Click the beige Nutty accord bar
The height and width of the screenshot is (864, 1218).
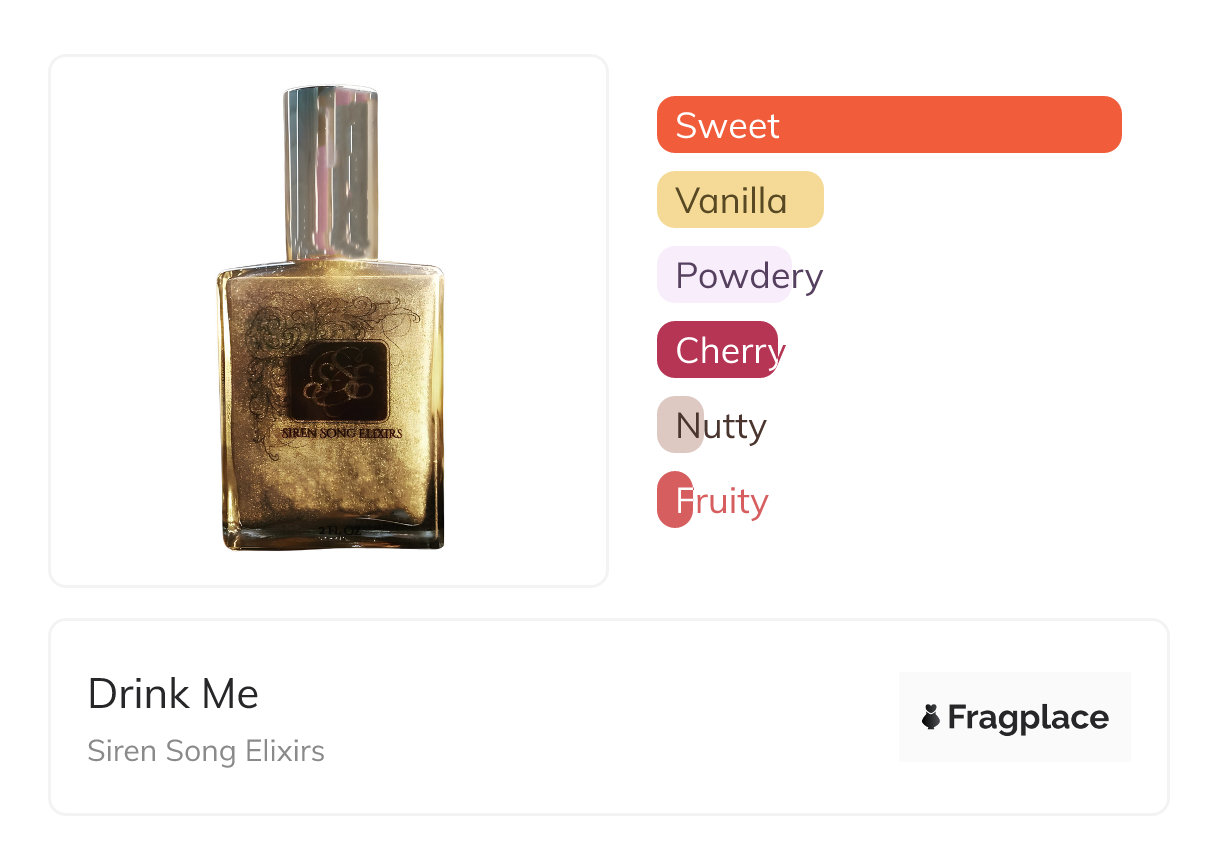668,425
